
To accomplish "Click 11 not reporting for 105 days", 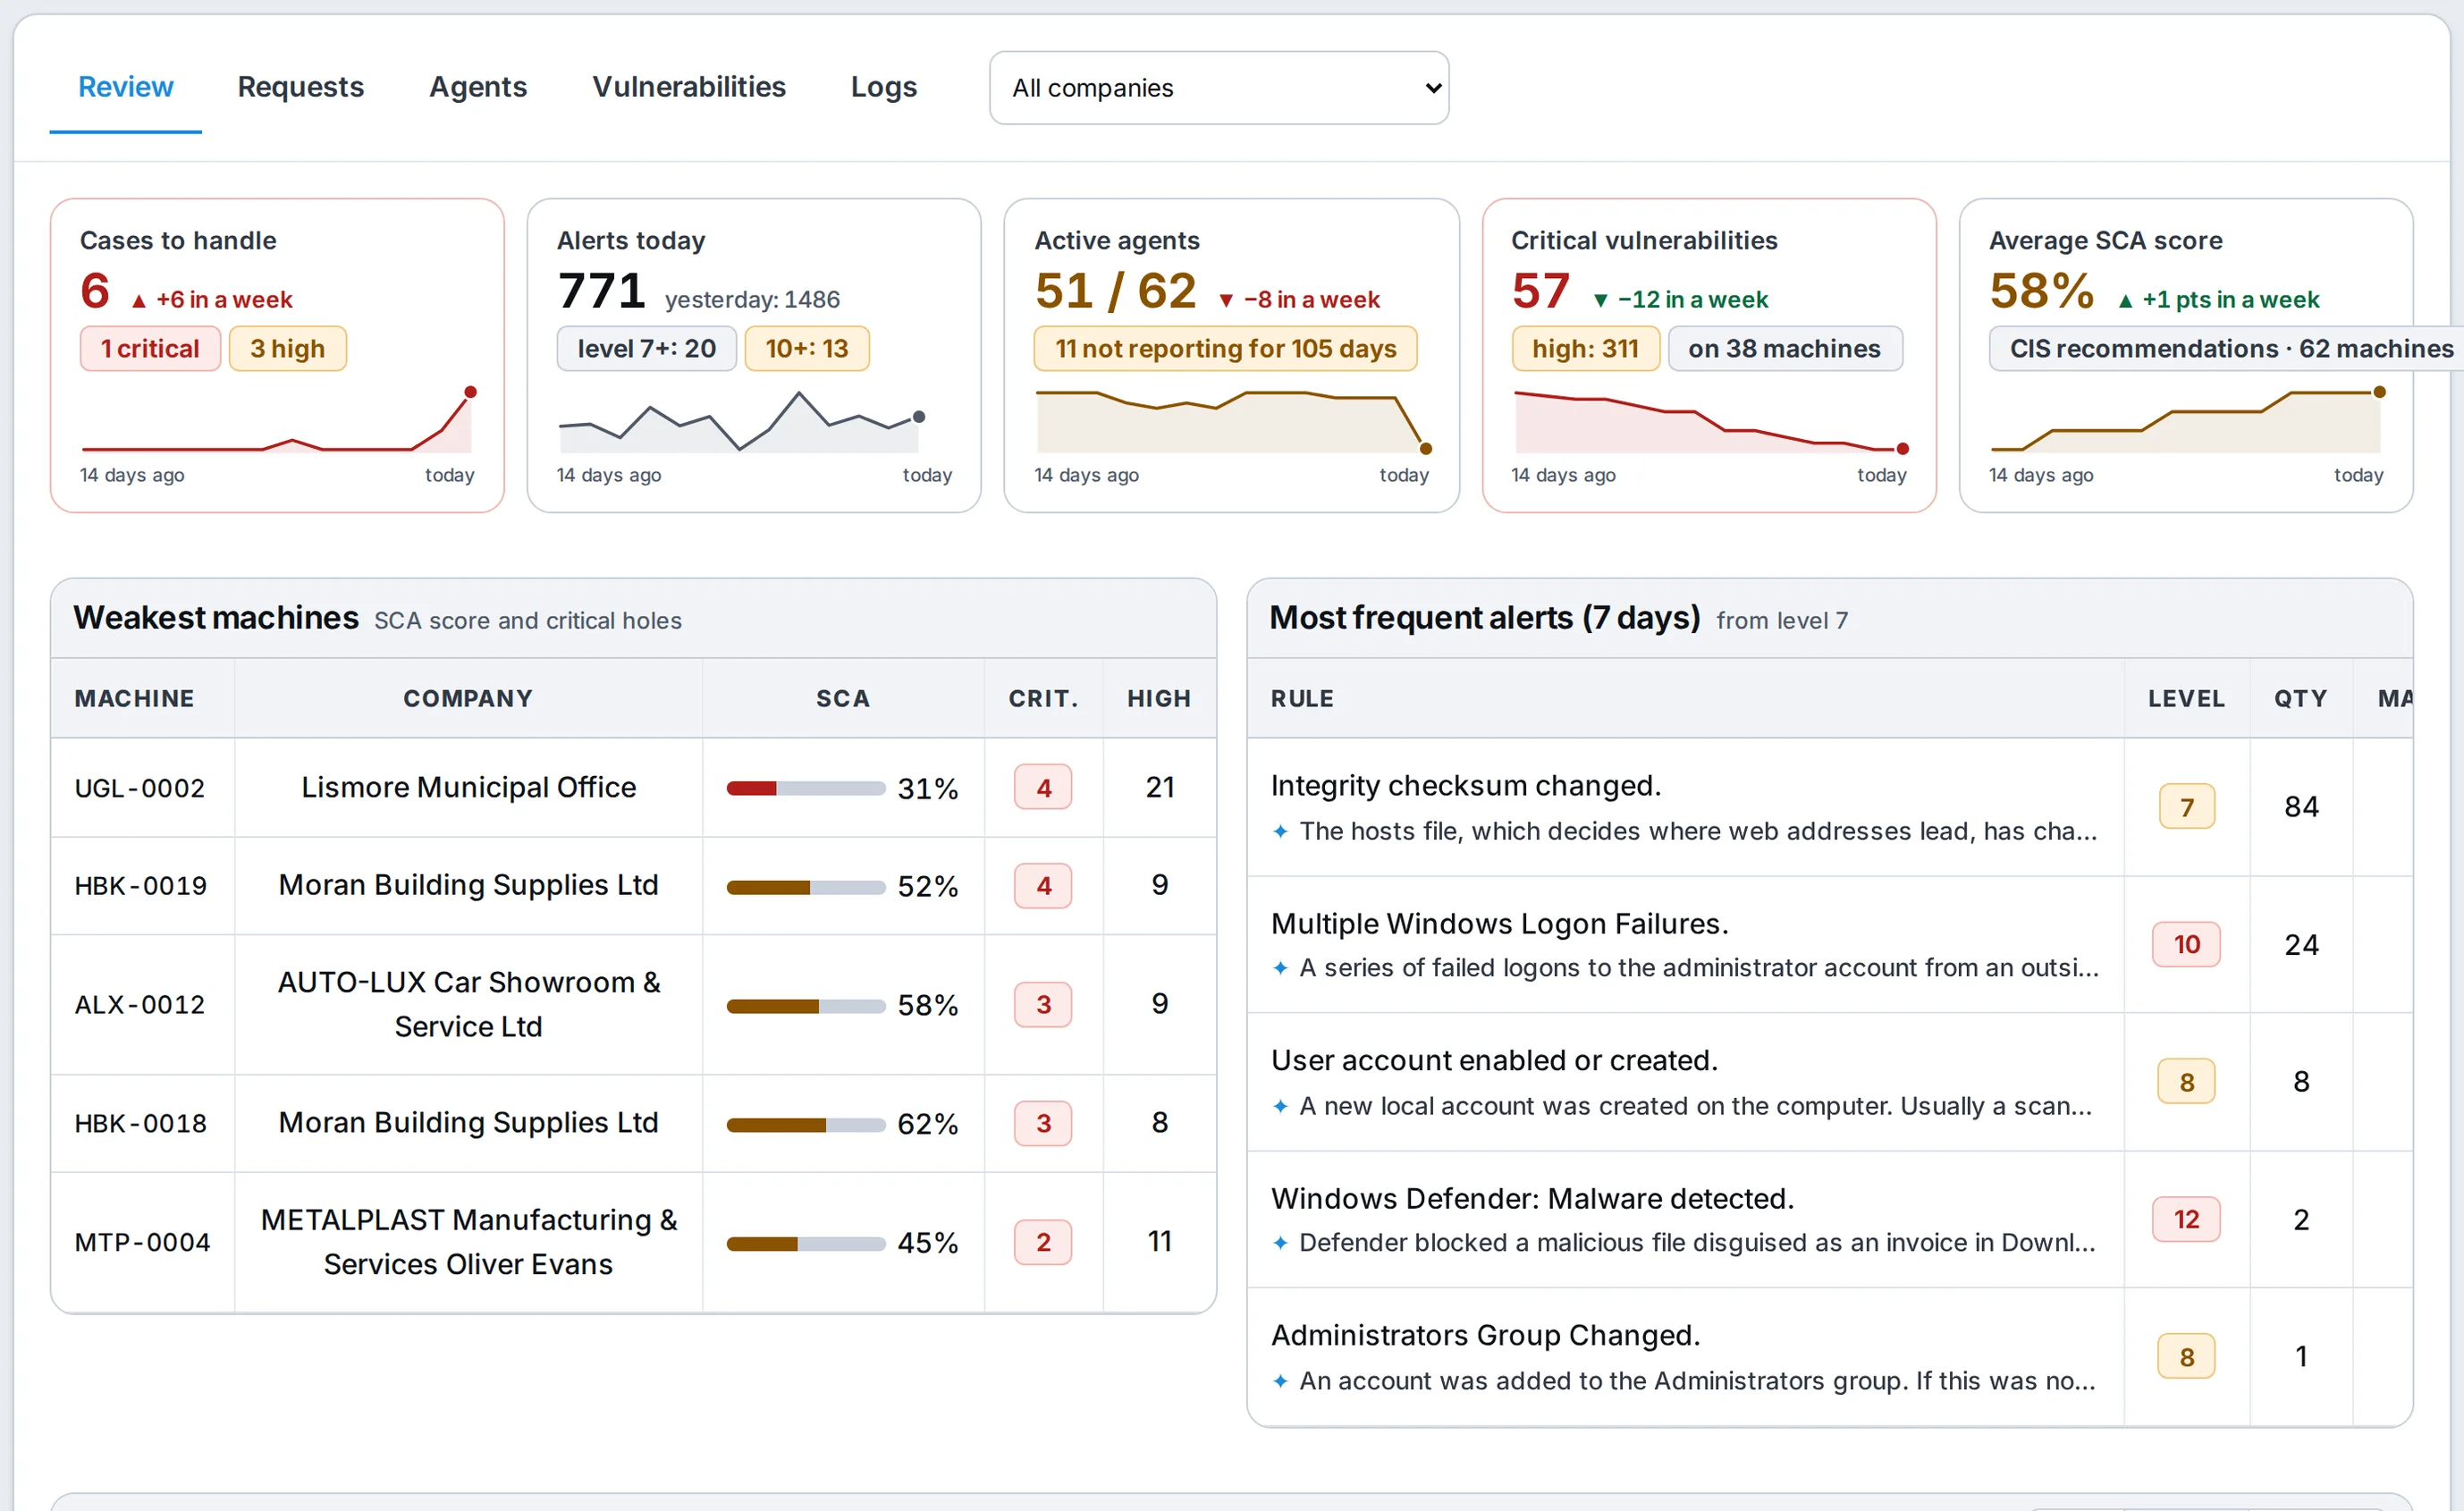I will pyautogui.click(x=1225, y=349).
